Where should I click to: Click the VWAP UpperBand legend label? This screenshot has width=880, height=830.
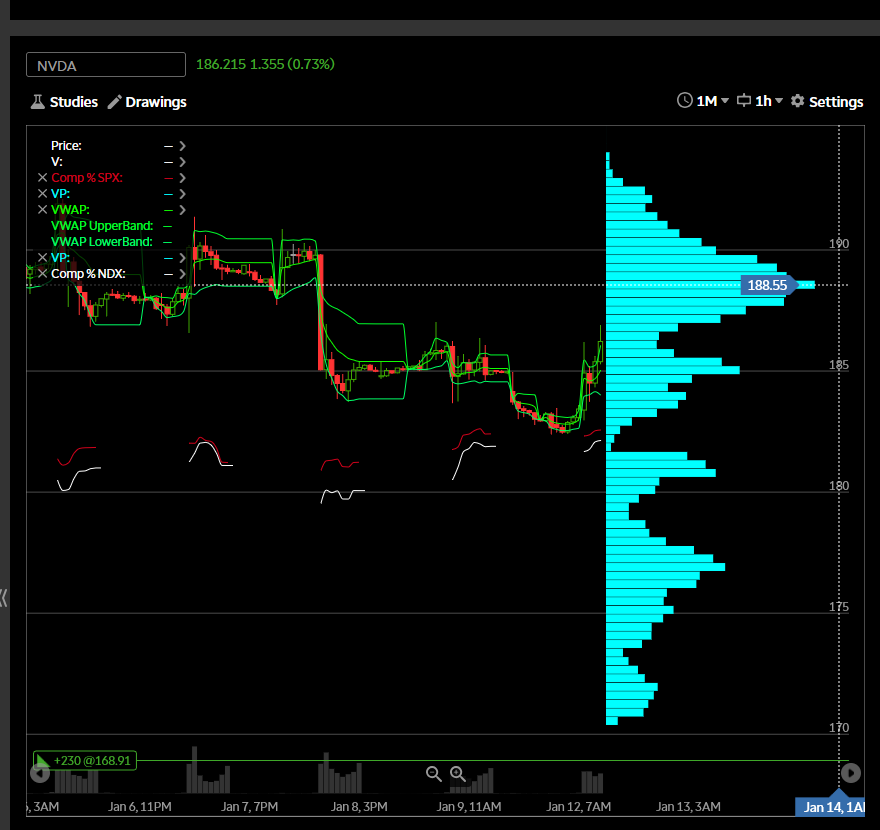(102, 226)
